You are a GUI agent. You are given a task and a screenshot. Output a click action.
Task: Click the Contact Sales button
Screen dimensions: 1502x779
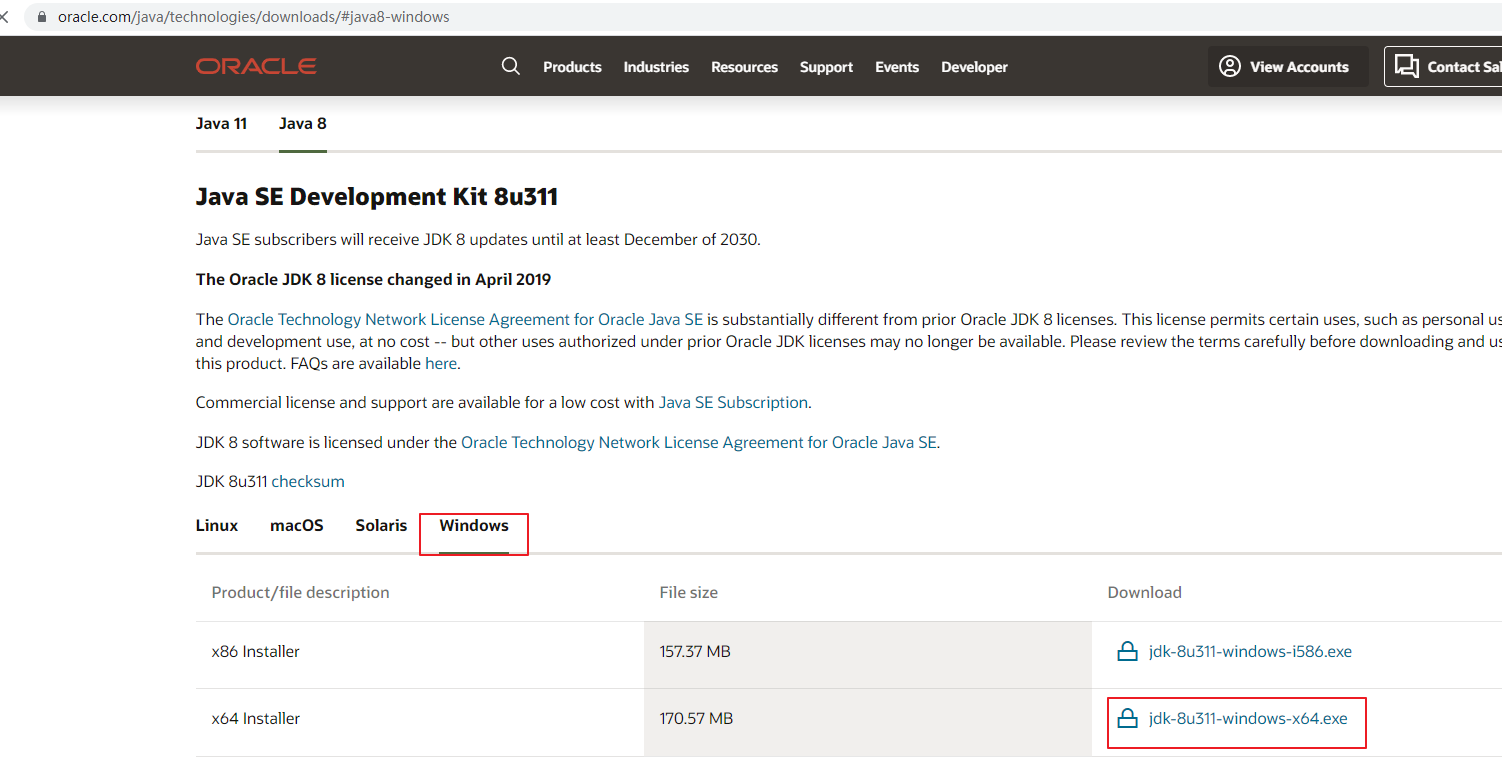[1443, 66]
